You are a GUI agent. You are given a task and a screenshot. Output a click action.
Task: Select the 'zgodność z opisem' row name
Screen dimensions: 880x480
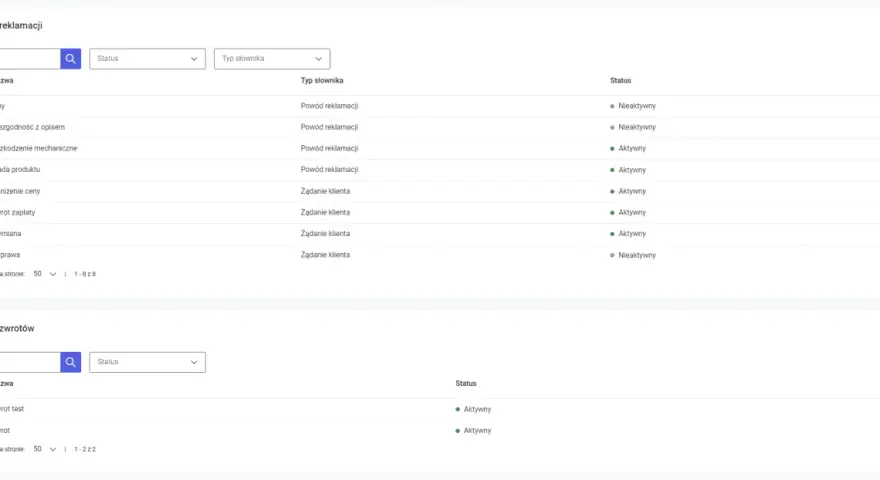coord(33,127)
